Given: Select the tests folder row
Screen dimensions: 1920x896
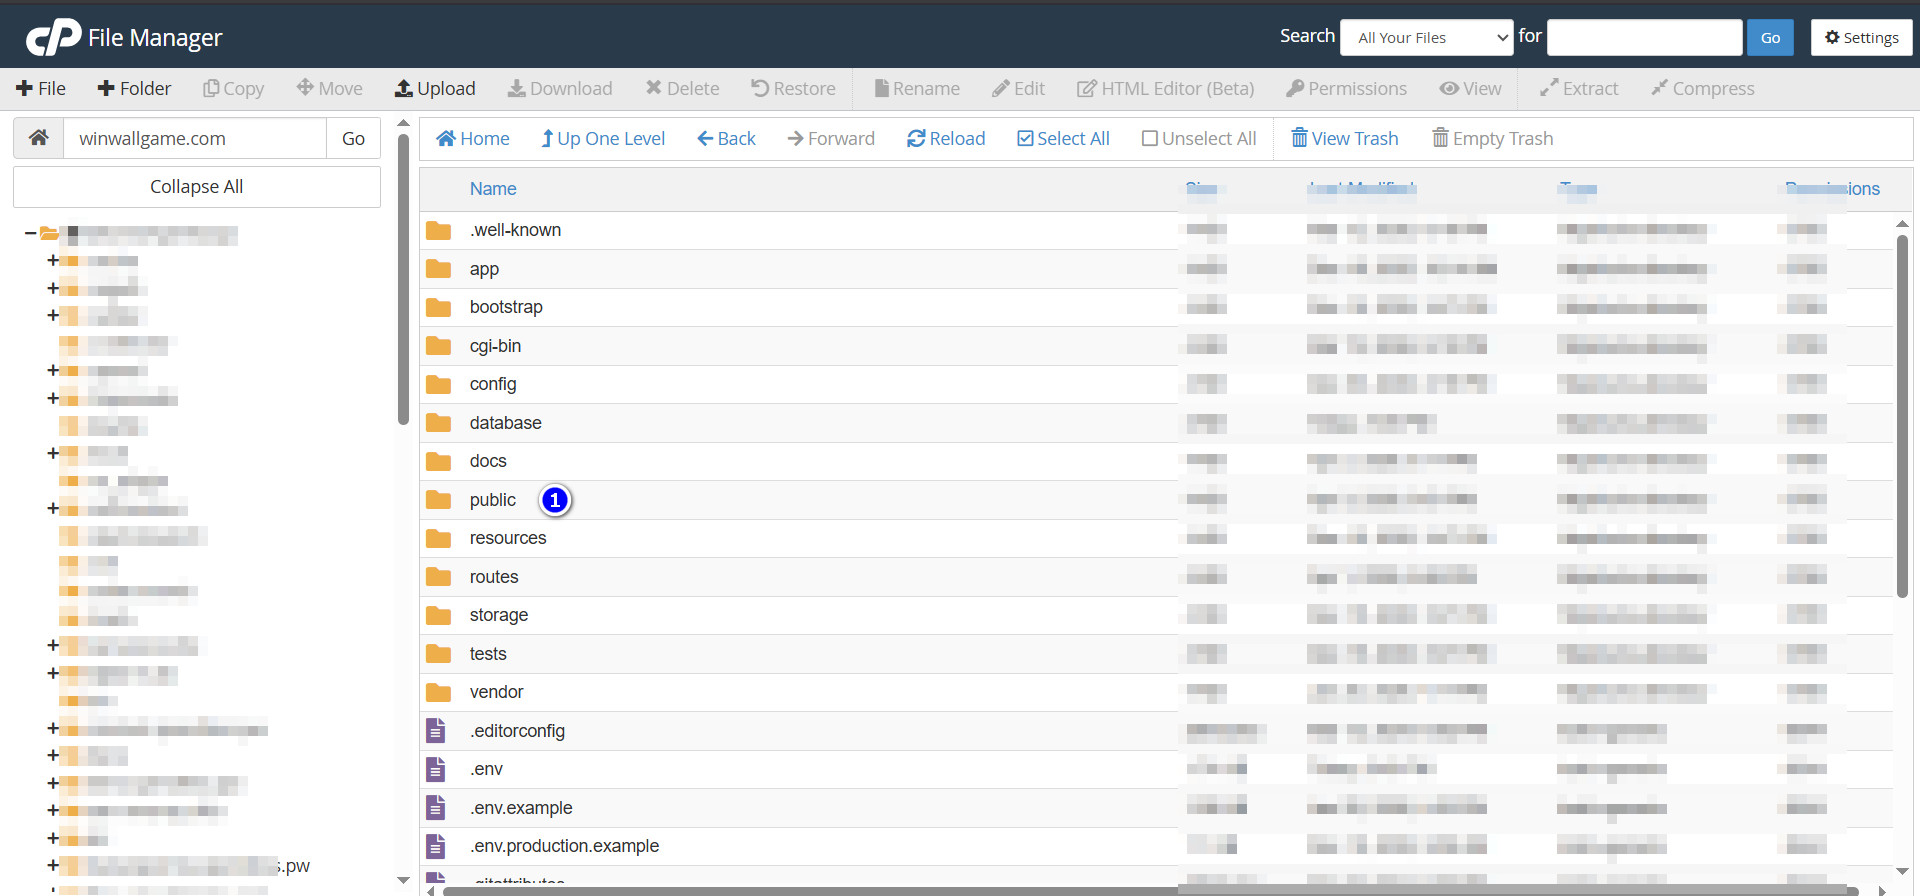Looking at the screenshot, I should point(1156,654).
